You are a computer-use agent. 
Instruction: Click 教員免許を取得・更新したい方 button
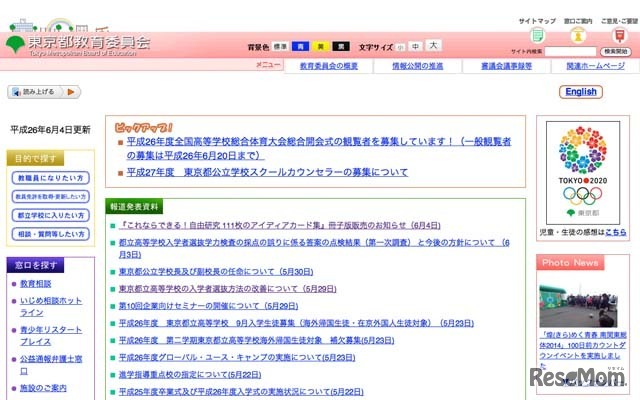[51, 196]
